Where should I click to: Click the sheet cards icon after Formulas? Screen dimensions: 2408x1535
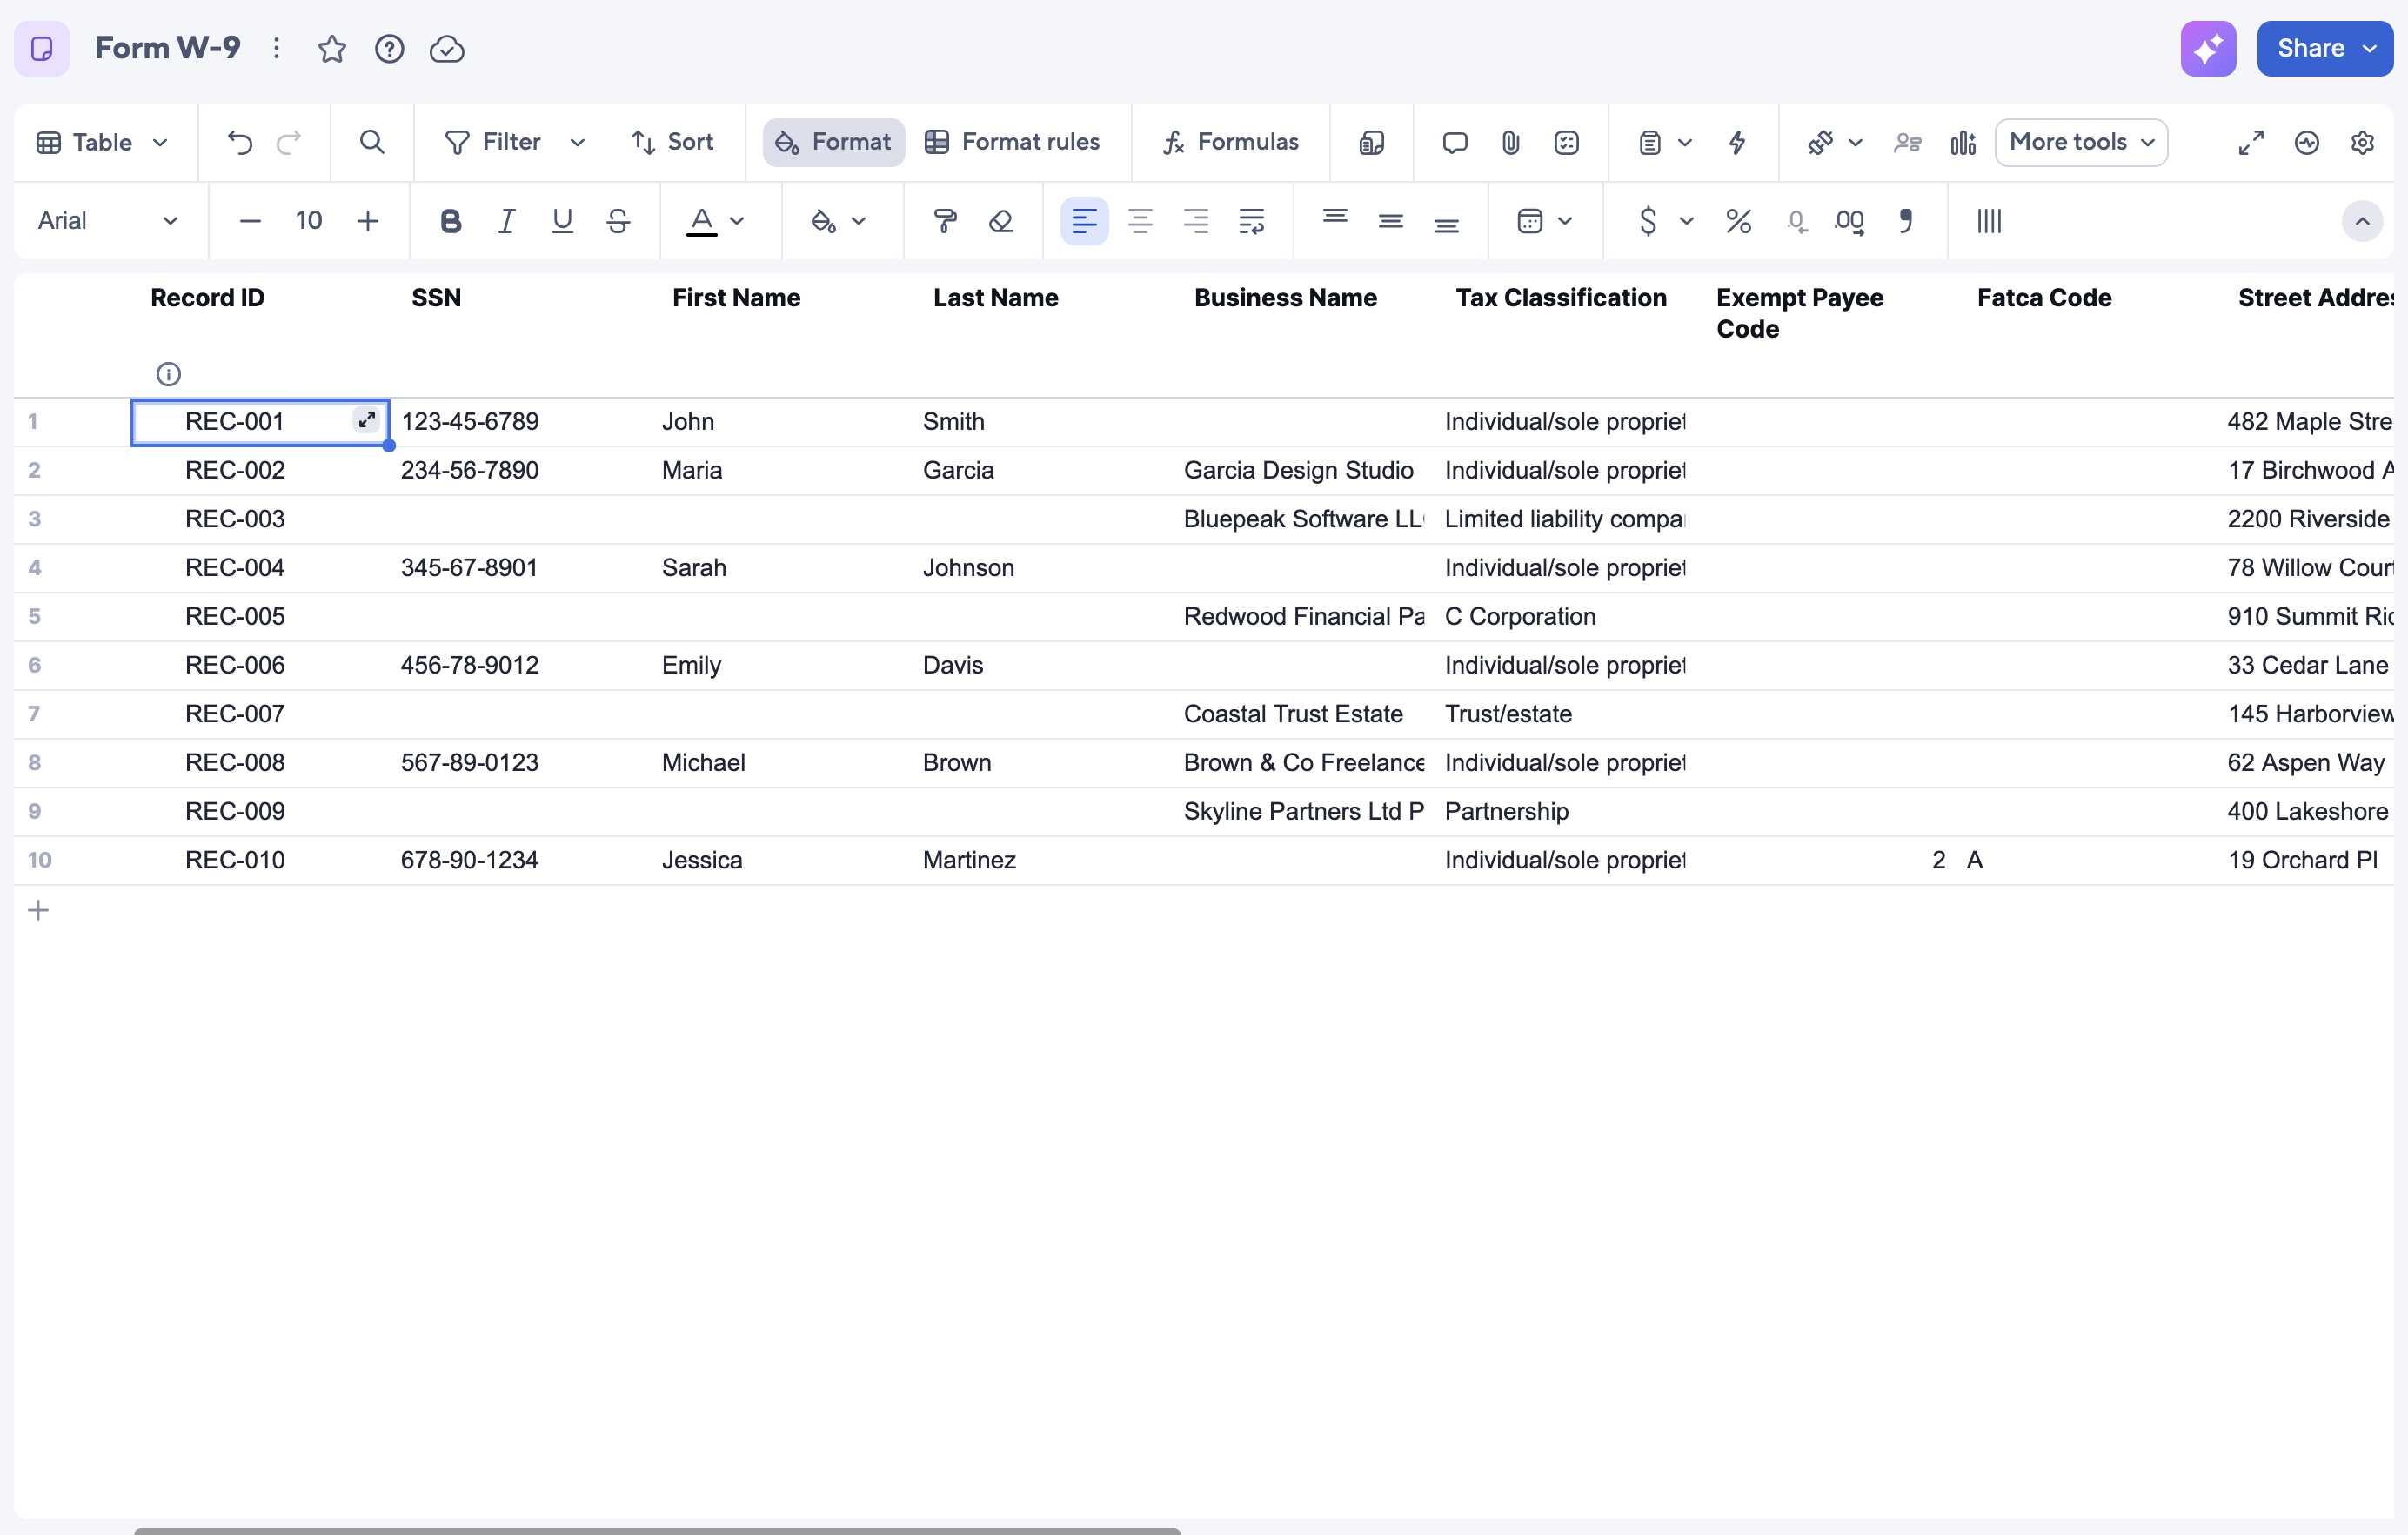(x=1372, y=142)
